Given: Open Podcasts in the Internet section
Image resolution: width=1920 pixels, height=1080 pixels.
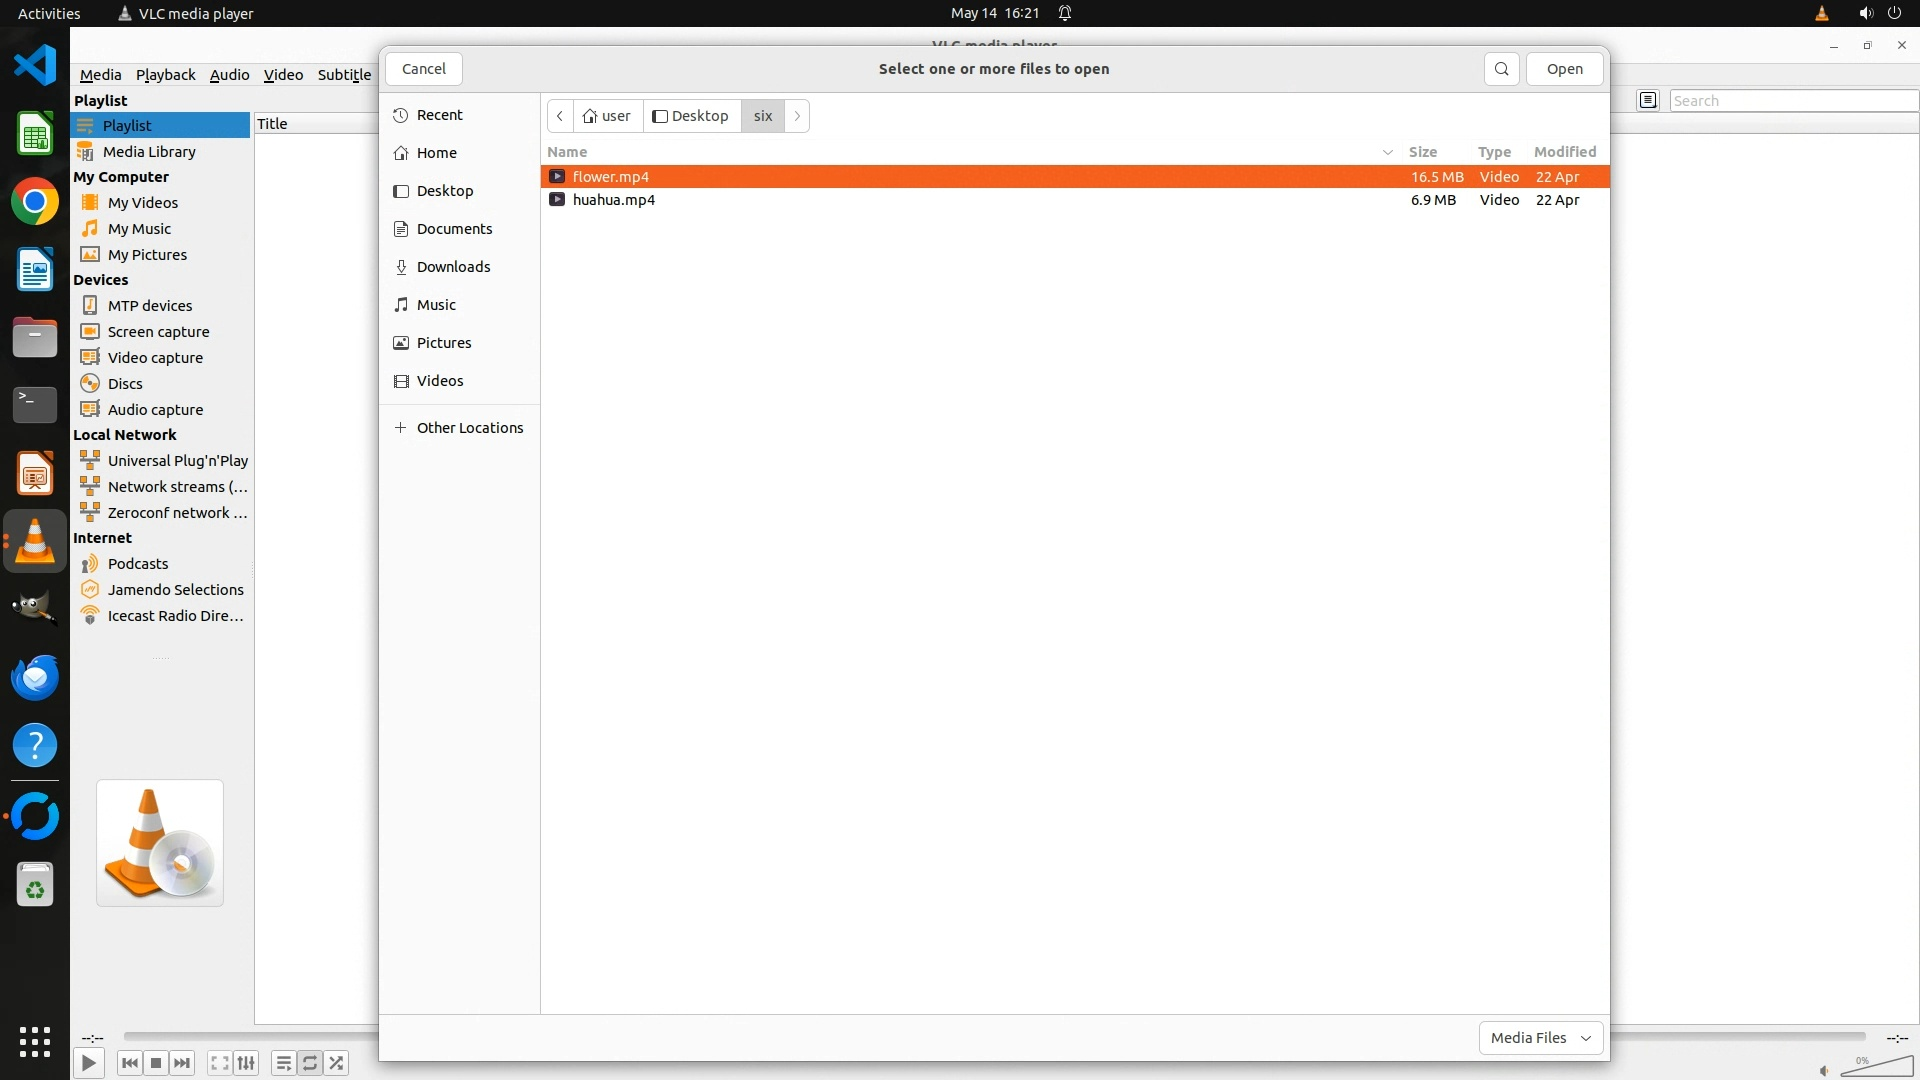Looking at the screenshot, I should coord(138,564).
